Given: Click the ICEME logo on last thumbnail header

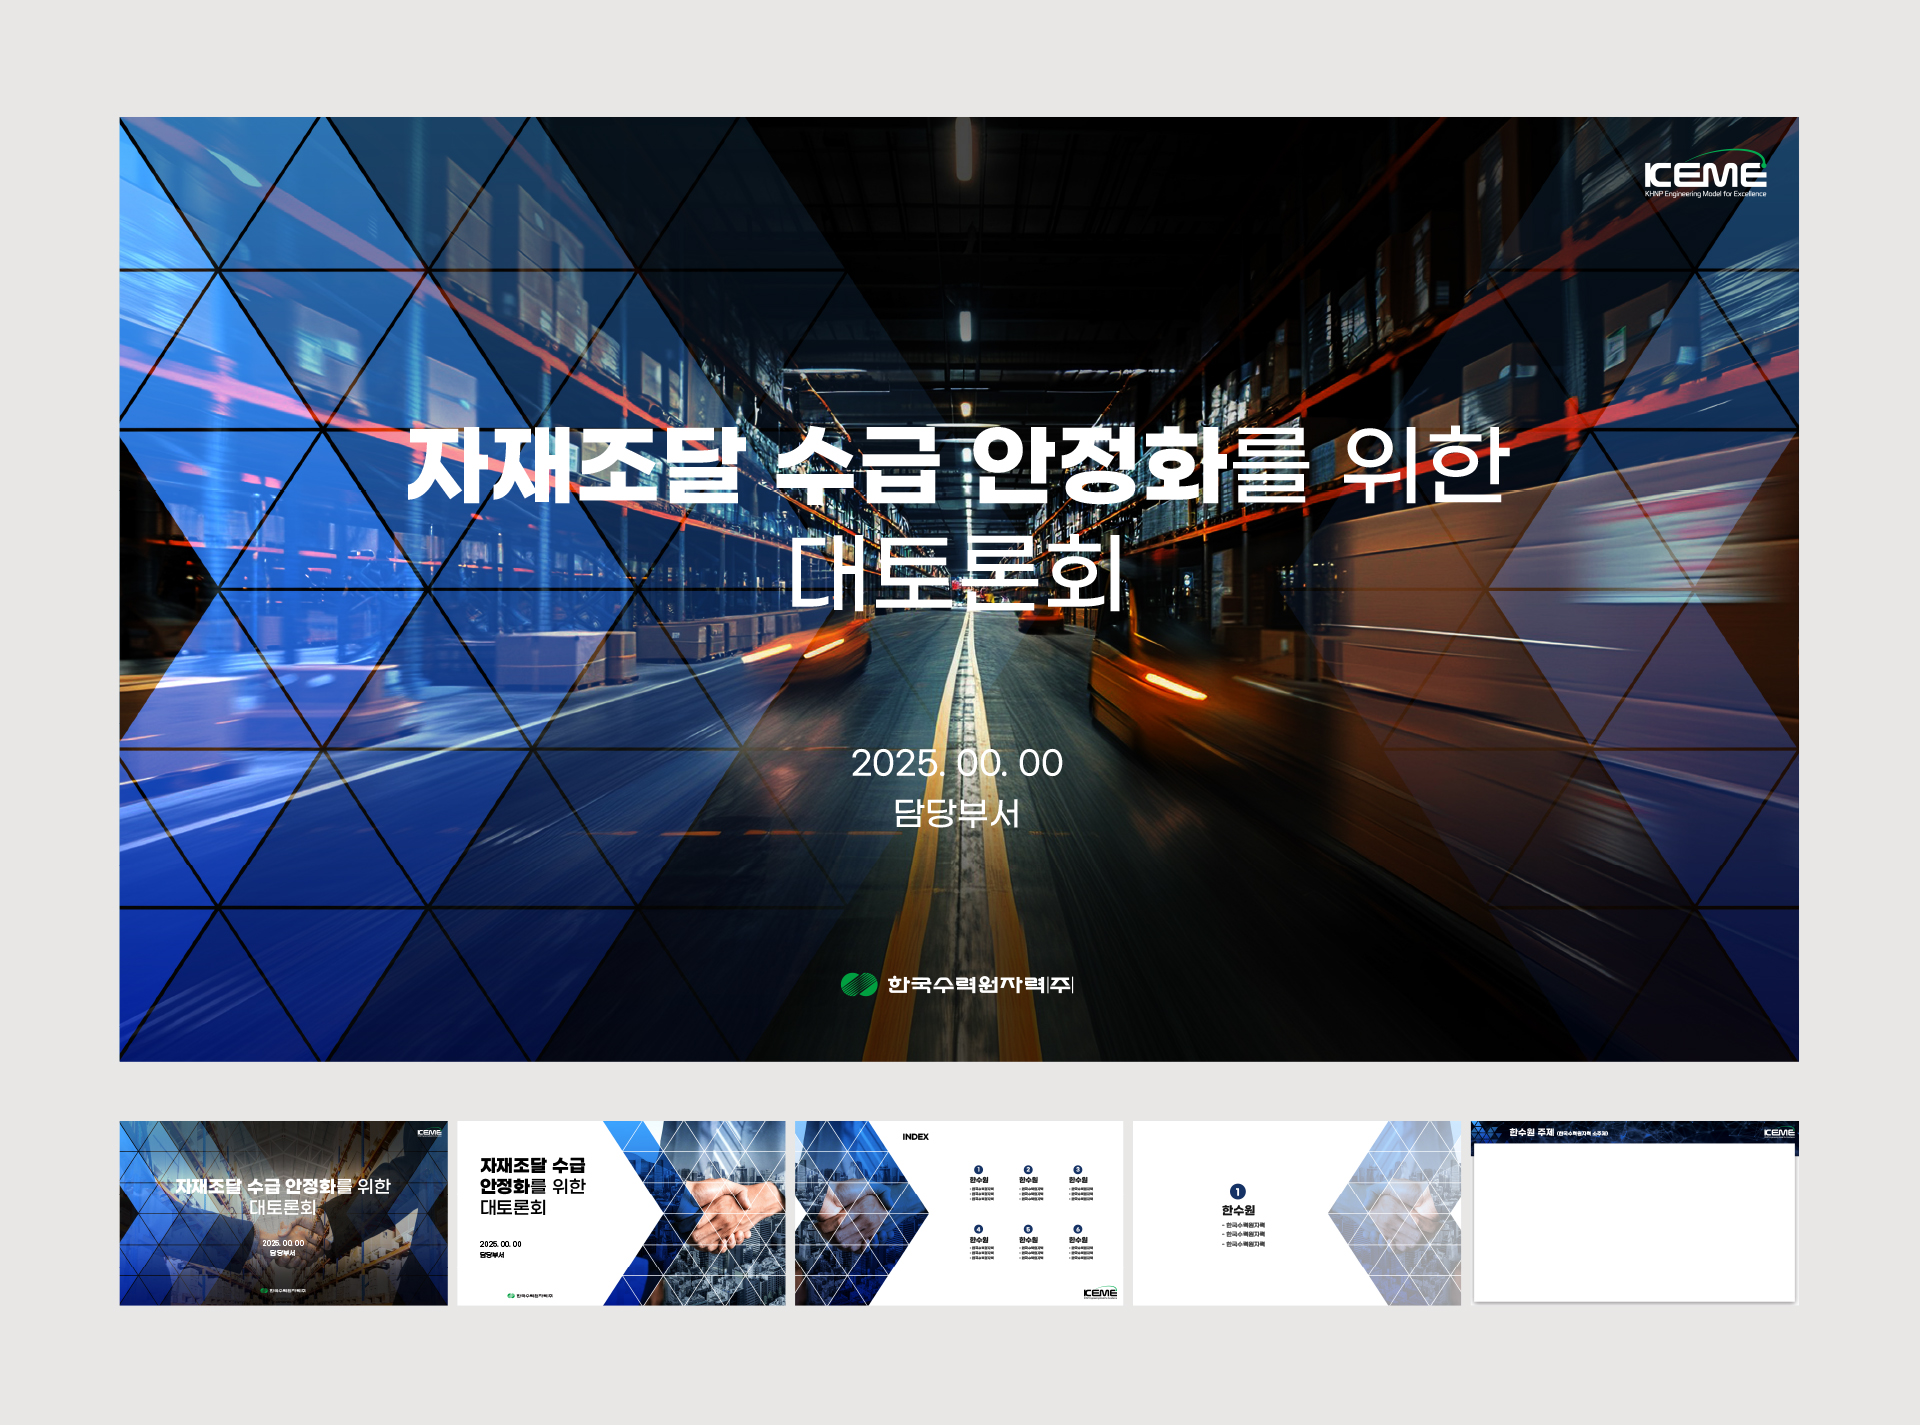Looking at the screenshot, I should point(1778,1133).
